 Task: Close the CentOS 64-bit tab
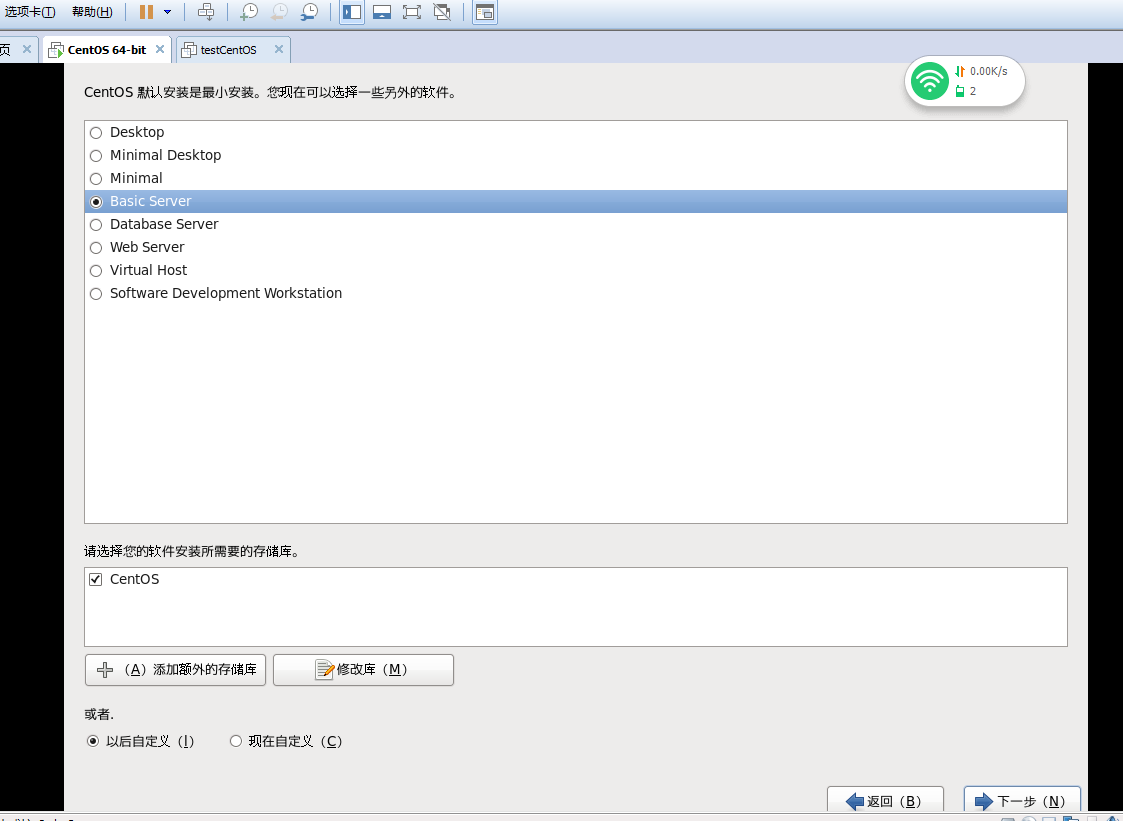pyautogui.click(x=160, y=49)
